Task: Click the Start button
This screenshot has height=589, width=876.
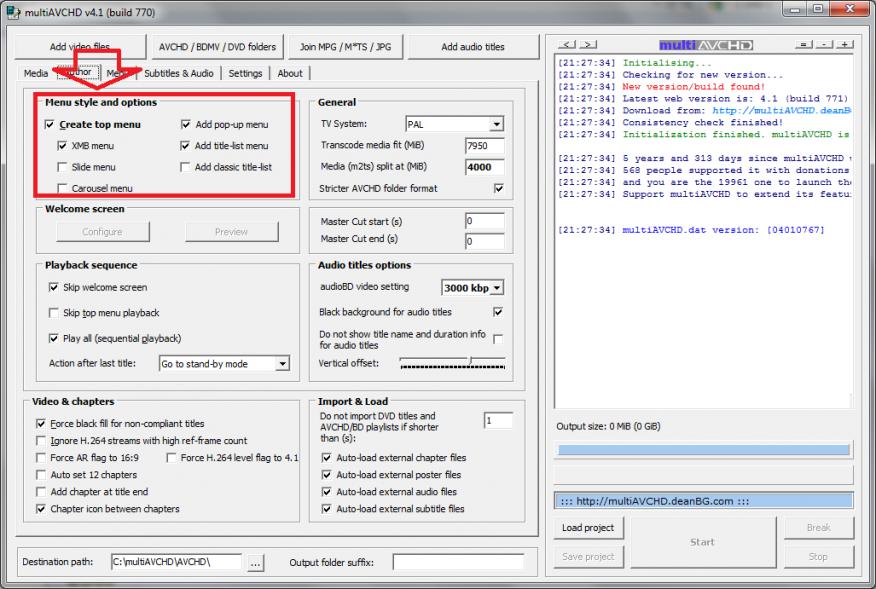Action: [x=702, y=542]
